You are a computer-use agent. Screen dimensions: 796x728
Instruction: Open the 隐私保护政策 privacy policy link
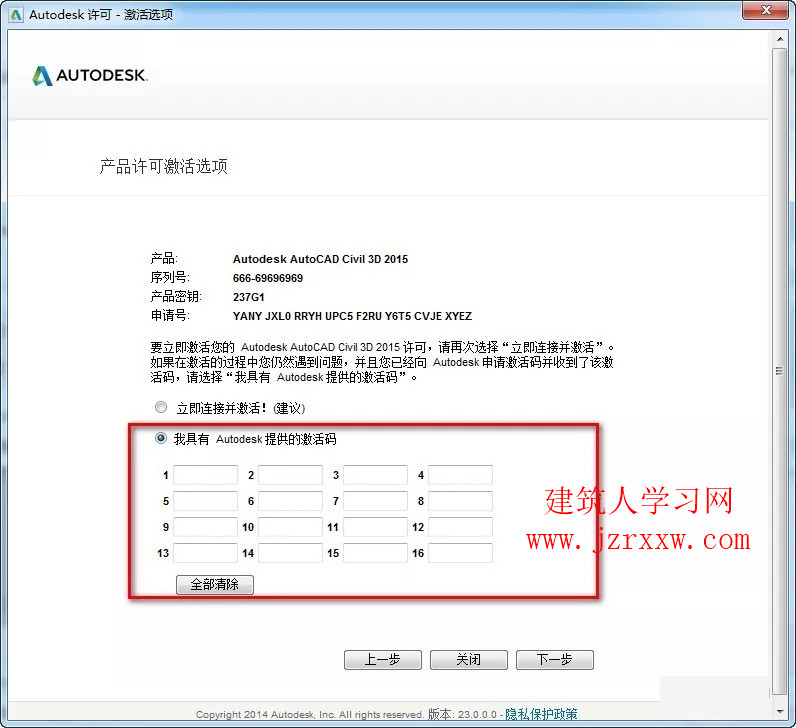(x=541, y=714)
